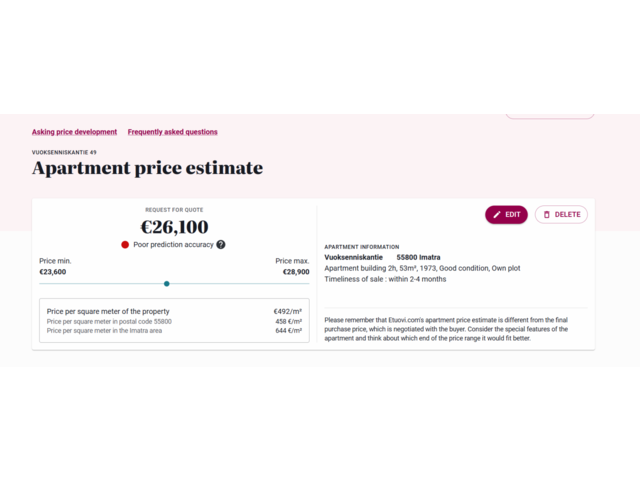Select the €26,100 estimate value
The width and height of the screenshot is (640, 480).
coord(174,227)
